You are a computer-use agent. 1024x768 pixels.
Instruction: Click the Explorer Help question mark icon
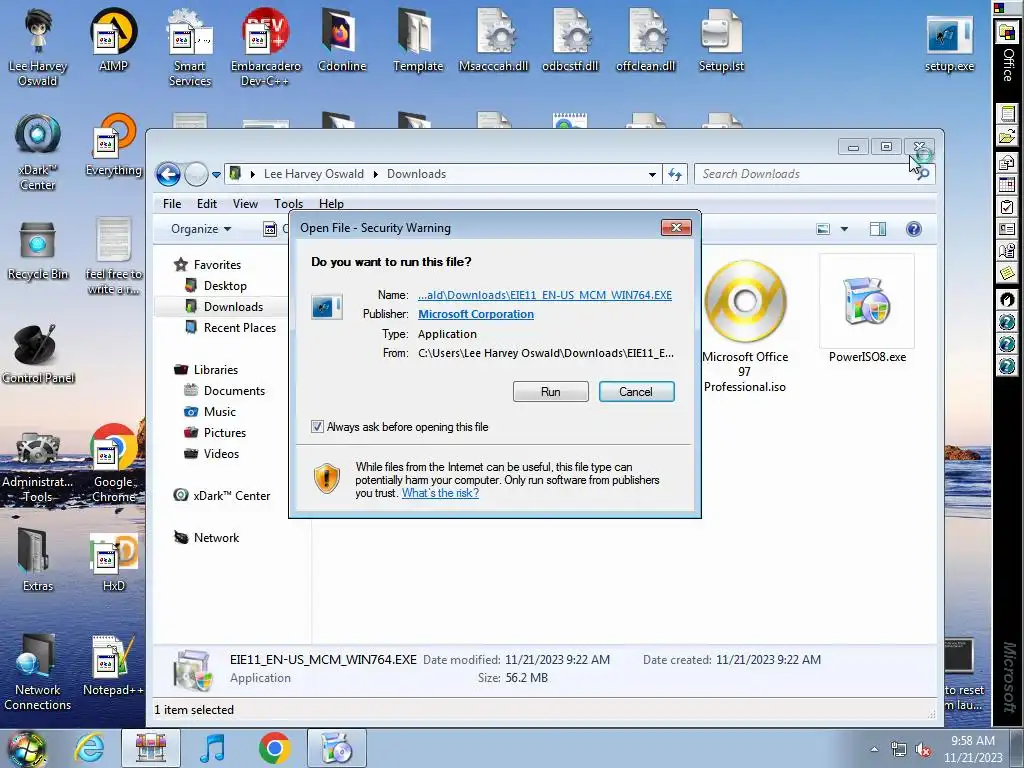coord(914,229)
